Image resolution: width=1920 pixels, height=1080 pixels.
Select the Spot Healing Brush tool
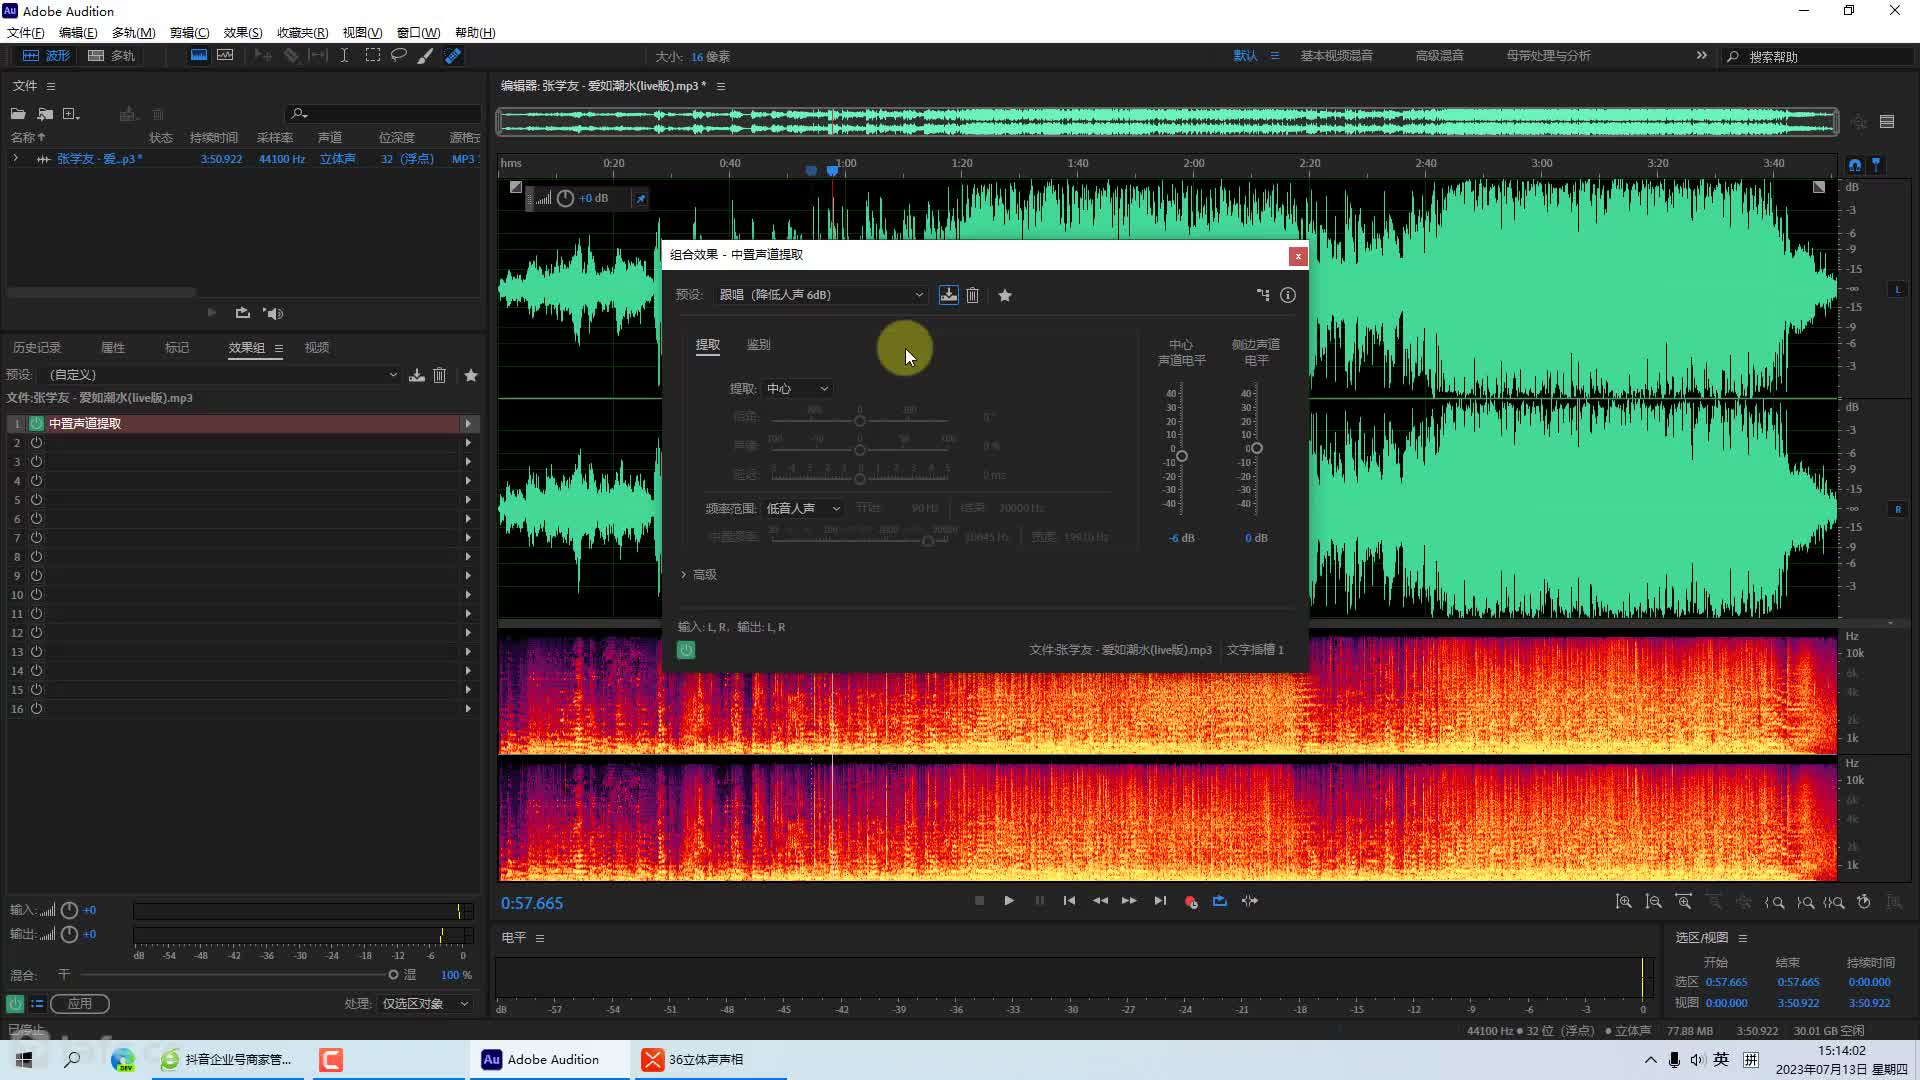453,56
